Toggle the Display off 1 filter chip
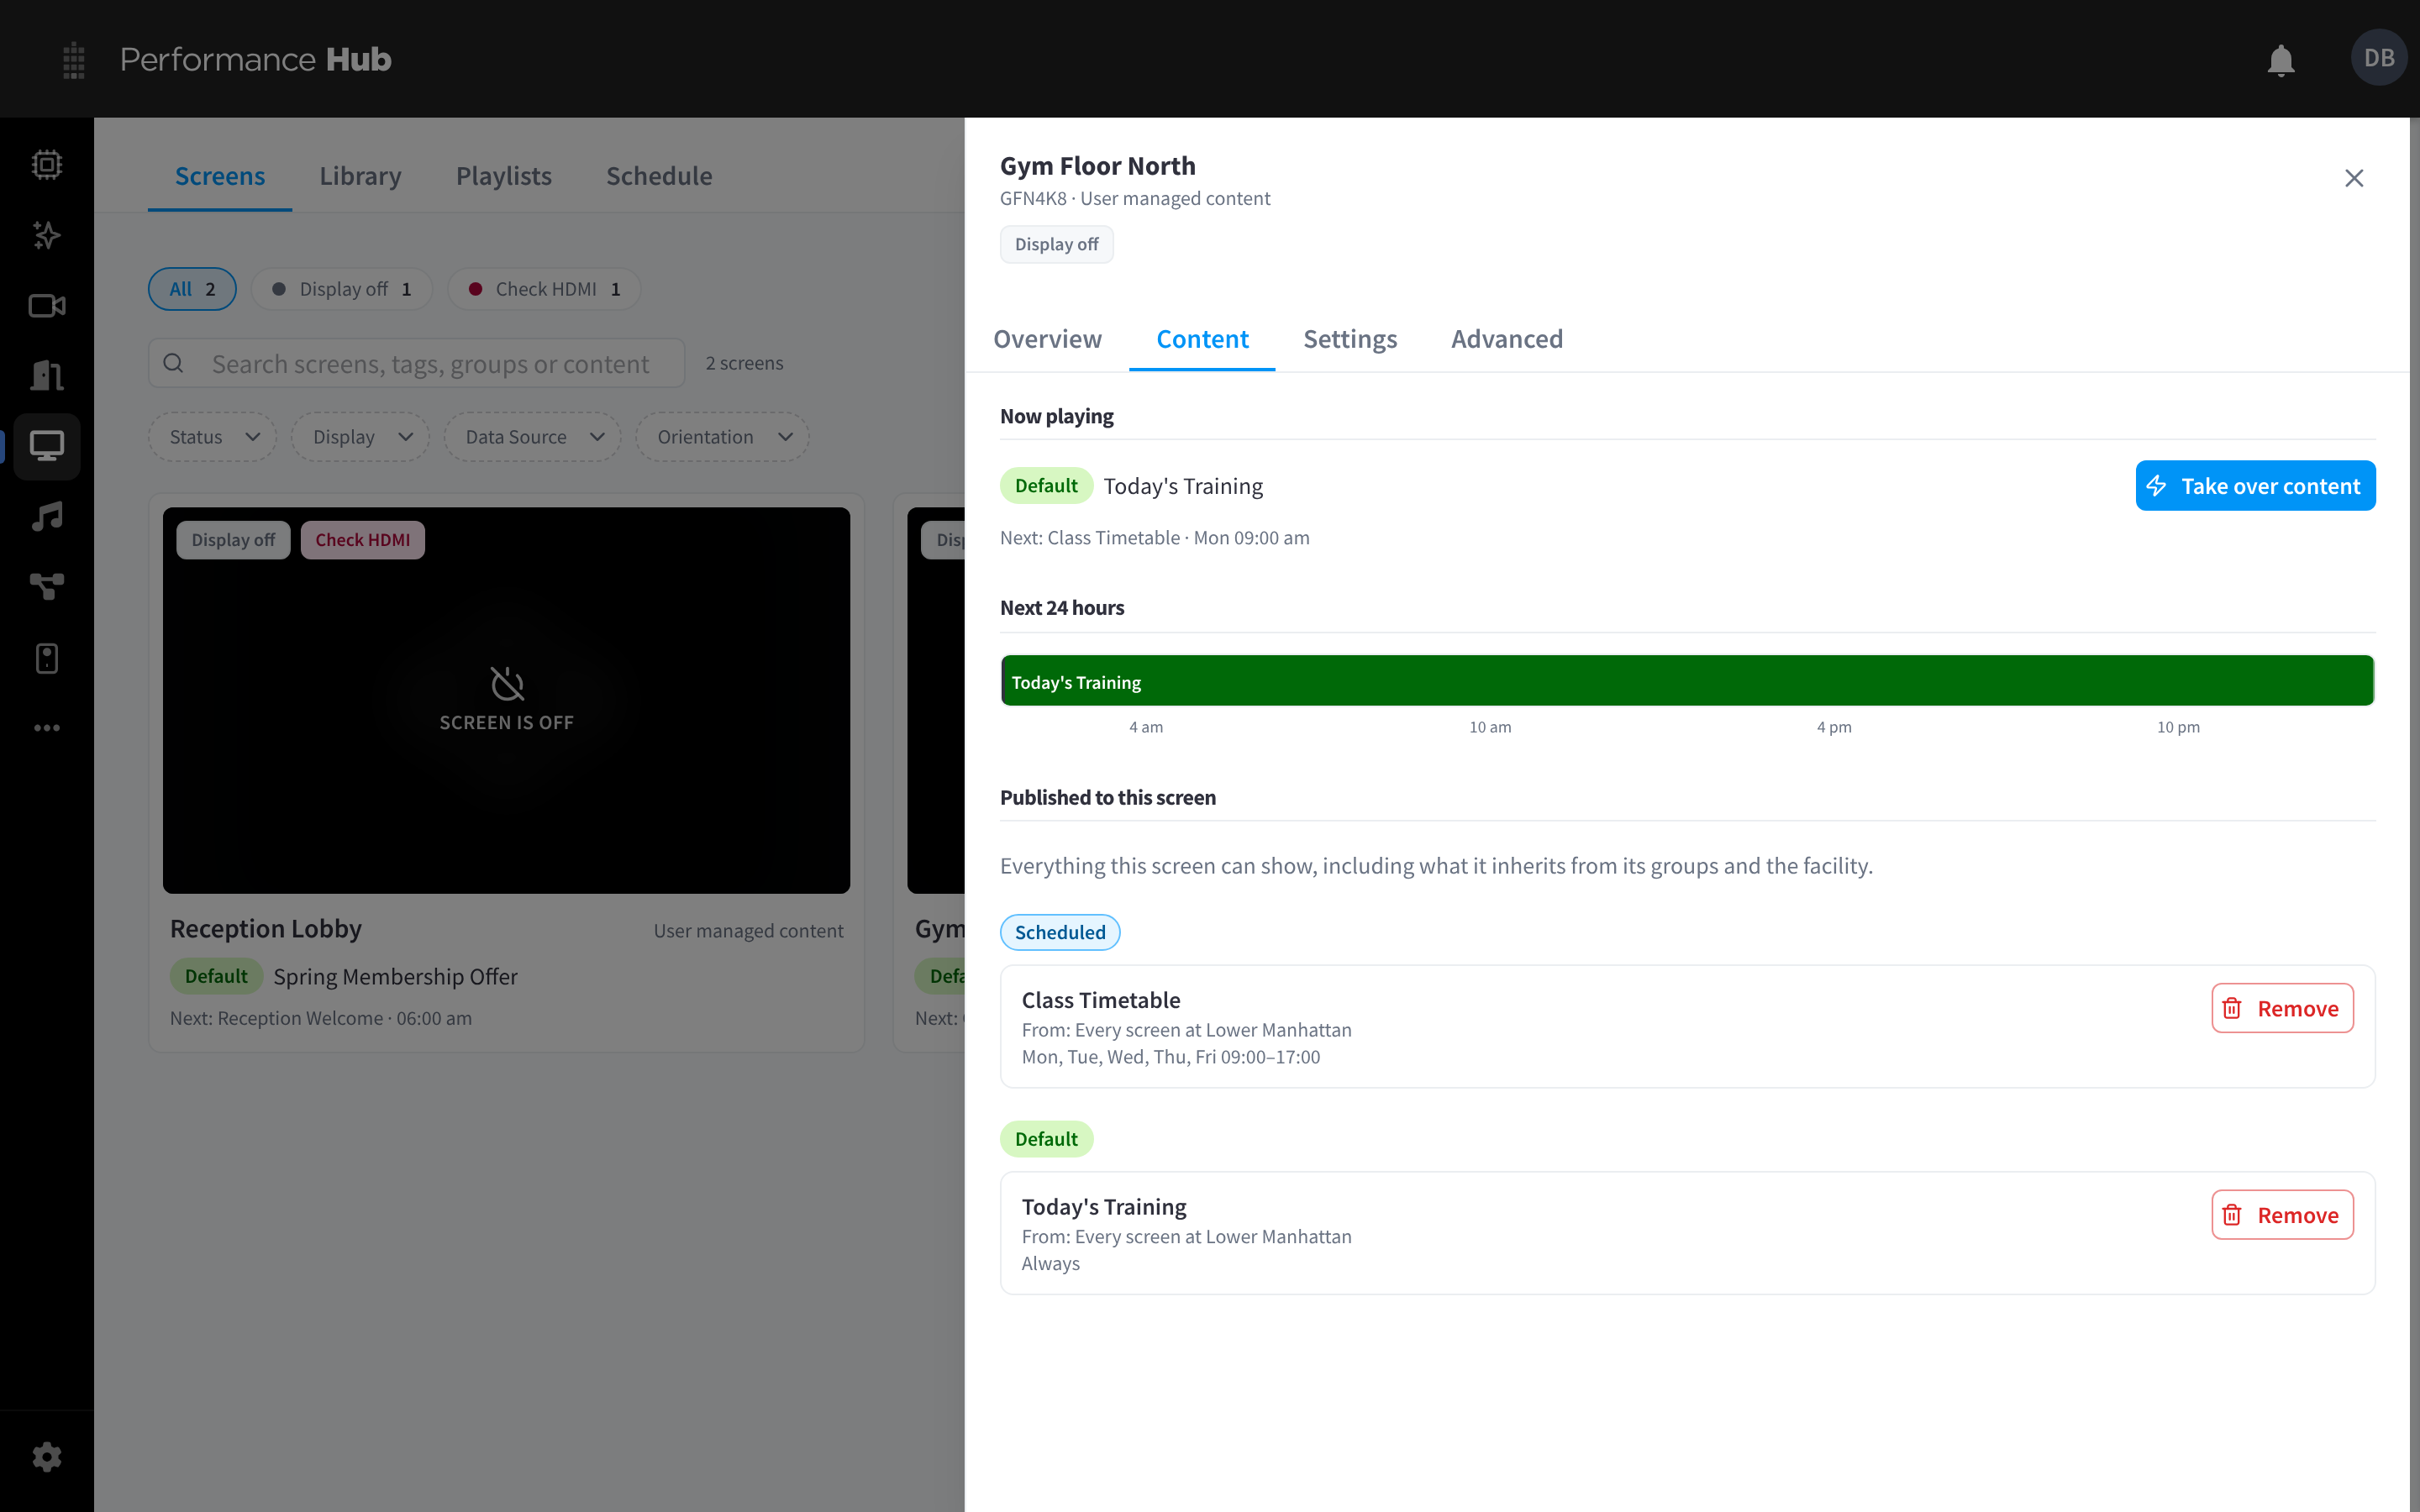Viewport: 2420px width, 1512px height. coord(342,289)
